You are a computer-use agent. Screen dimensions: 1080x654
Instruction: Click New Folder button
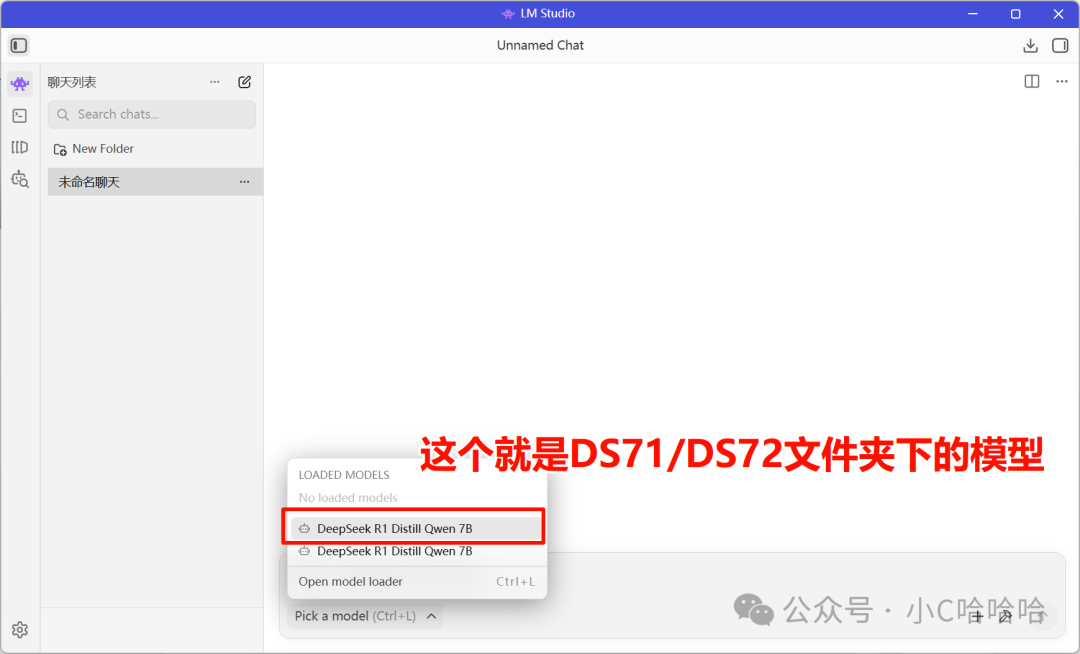(94, 149)
